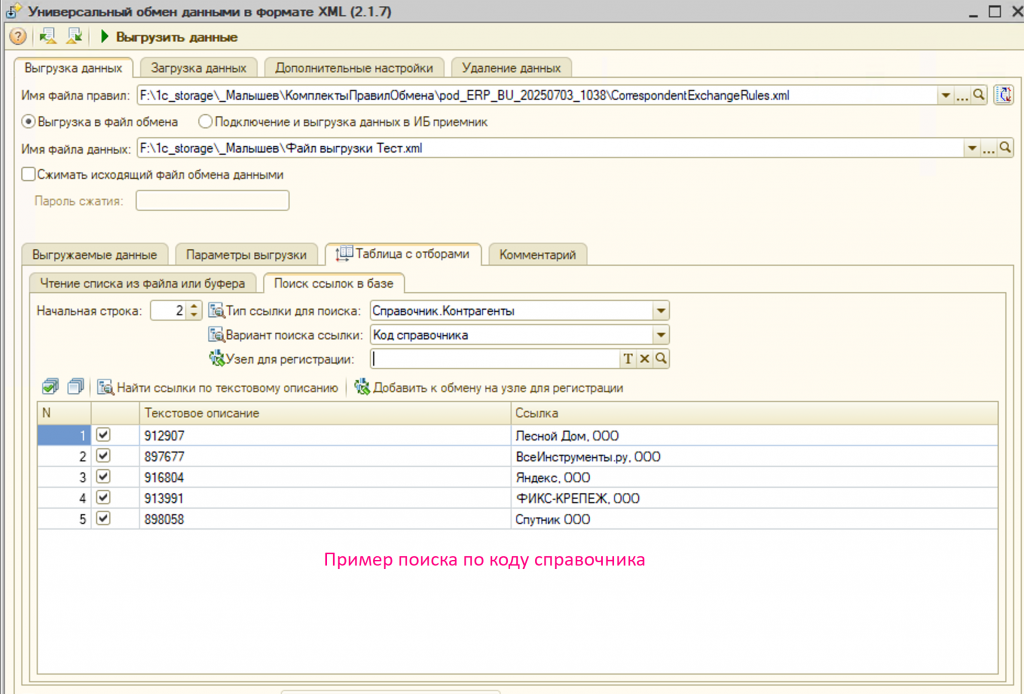
Task: Increase Начальная строка with up arrow
Action: click(194, 306)
